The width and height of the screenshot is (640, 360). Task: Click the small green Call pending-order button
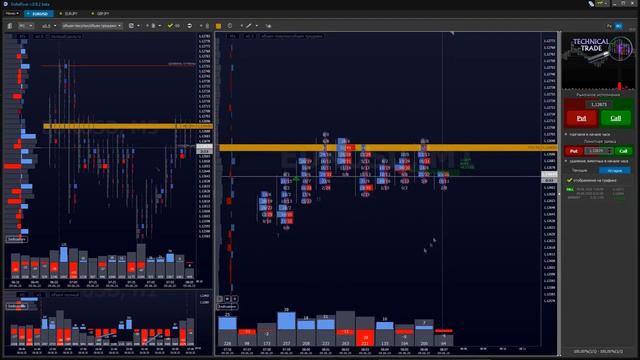point(623,151)
